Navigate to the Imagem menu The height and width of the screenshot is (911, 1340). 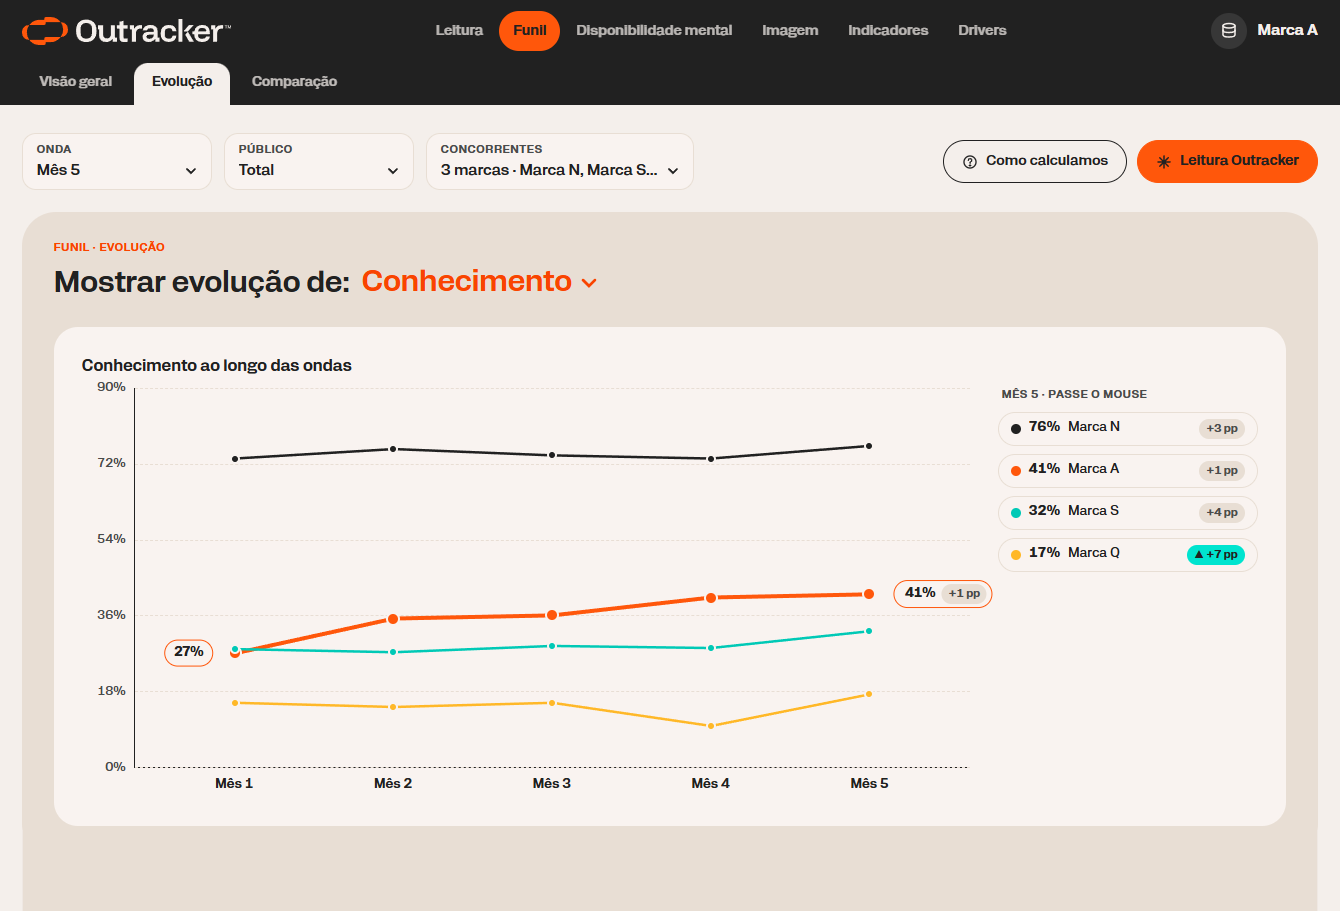[x=790, y=31]
